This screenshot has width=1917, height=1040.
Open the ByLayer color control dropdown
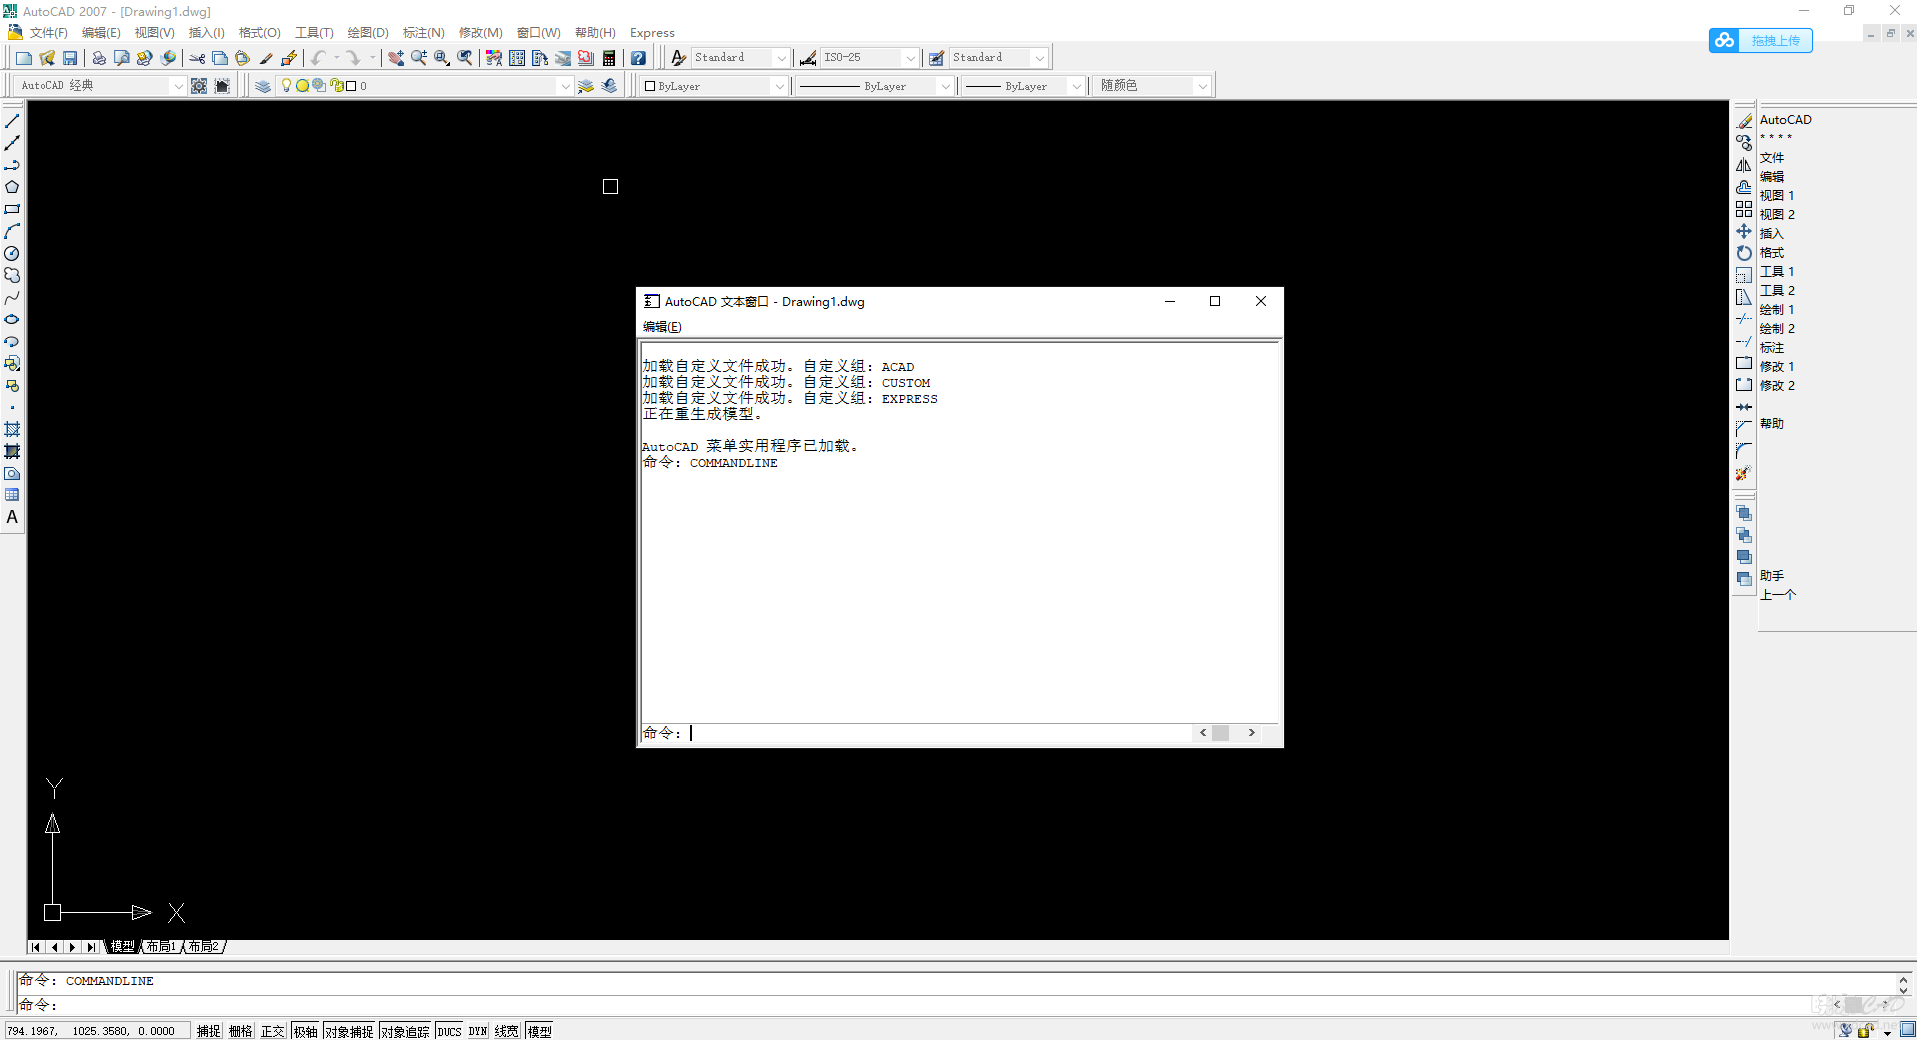pos(779,86)
